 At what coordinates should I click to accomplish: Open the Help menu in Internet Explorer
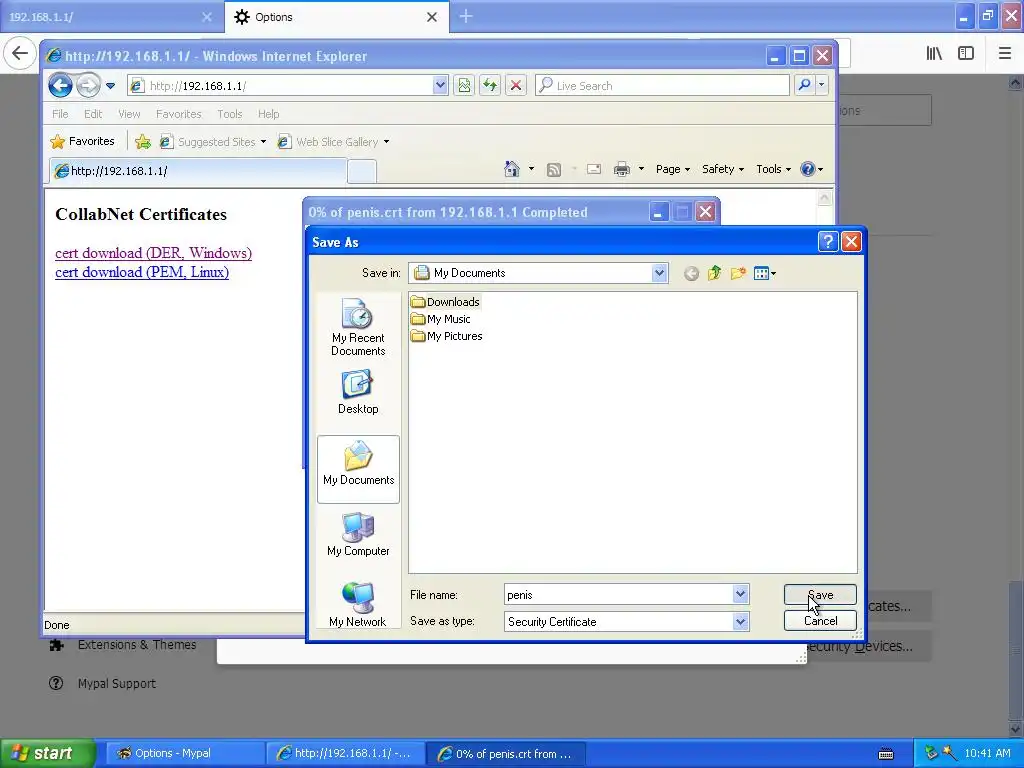[268, 114]
